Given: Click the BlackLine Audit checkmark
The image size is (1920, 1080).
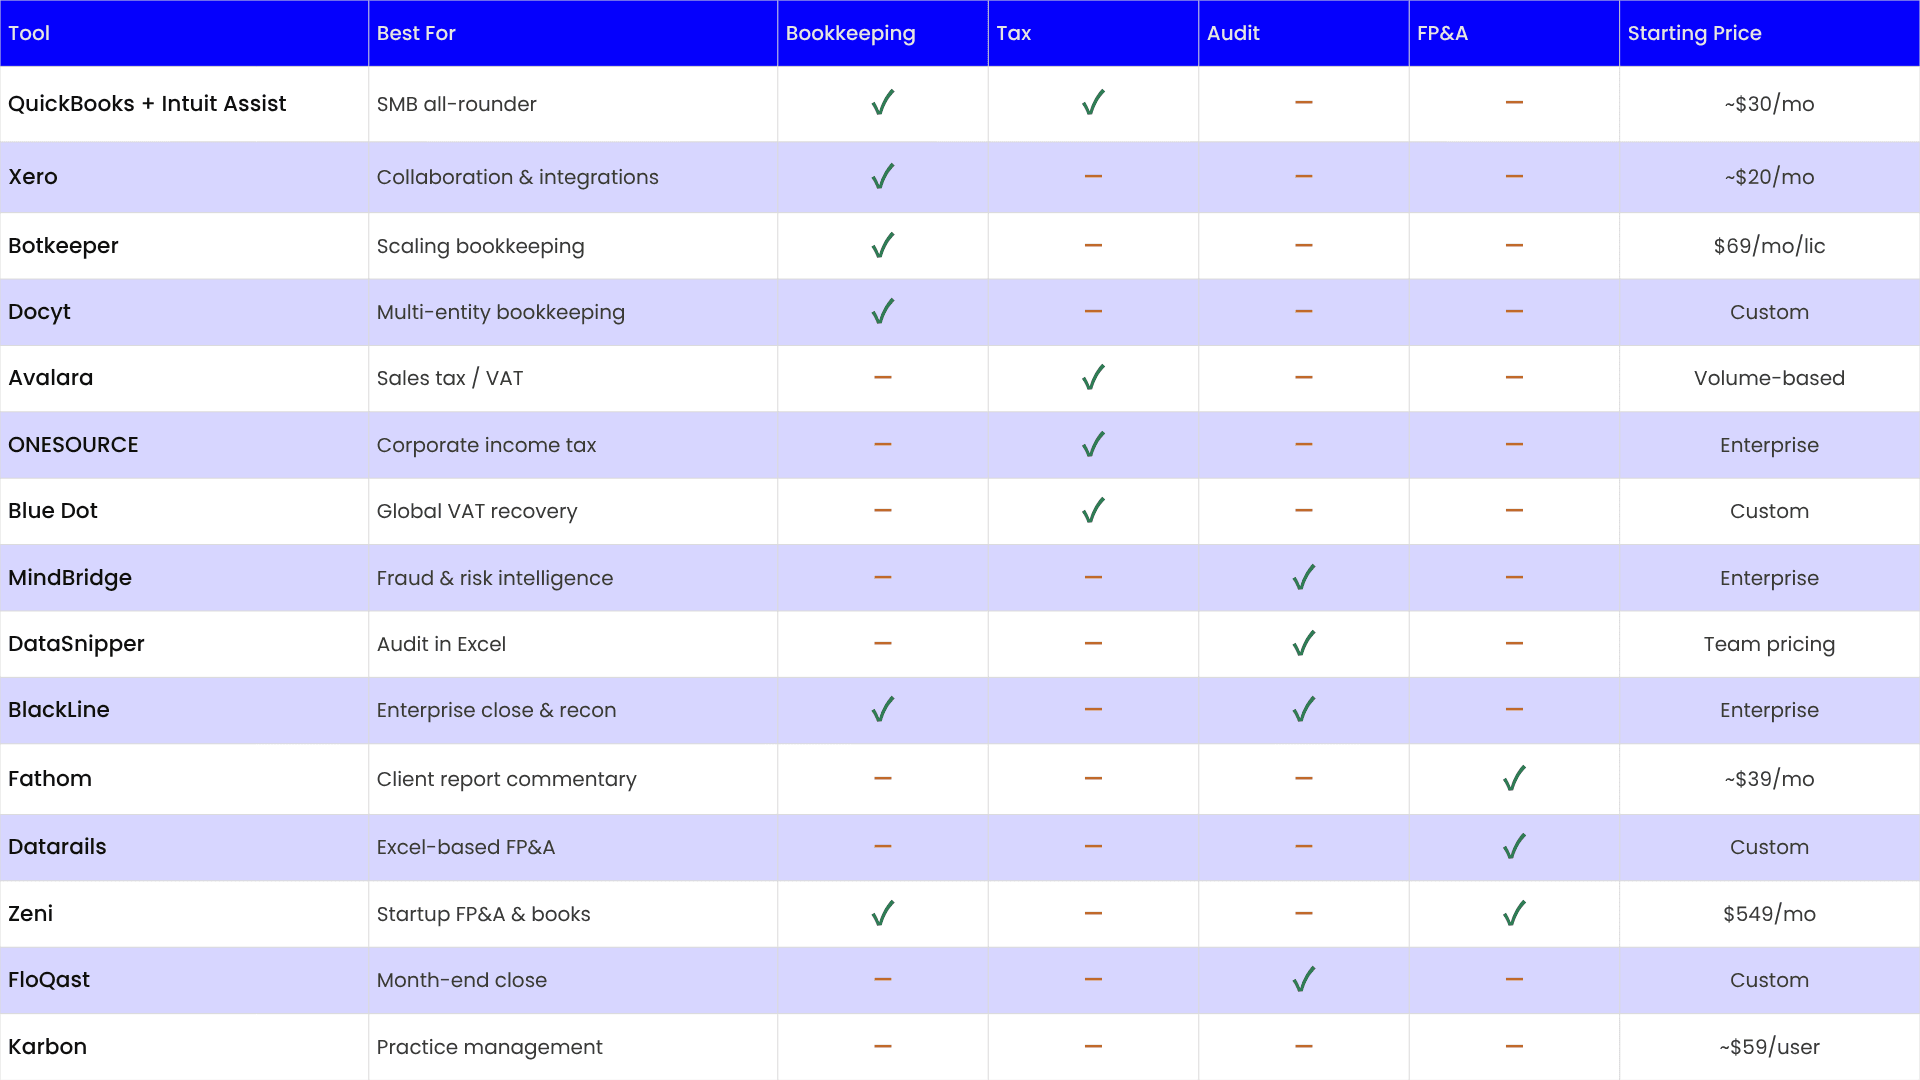Looking at the screenshot, I should pyautogui.click(x=1303, y=709).
